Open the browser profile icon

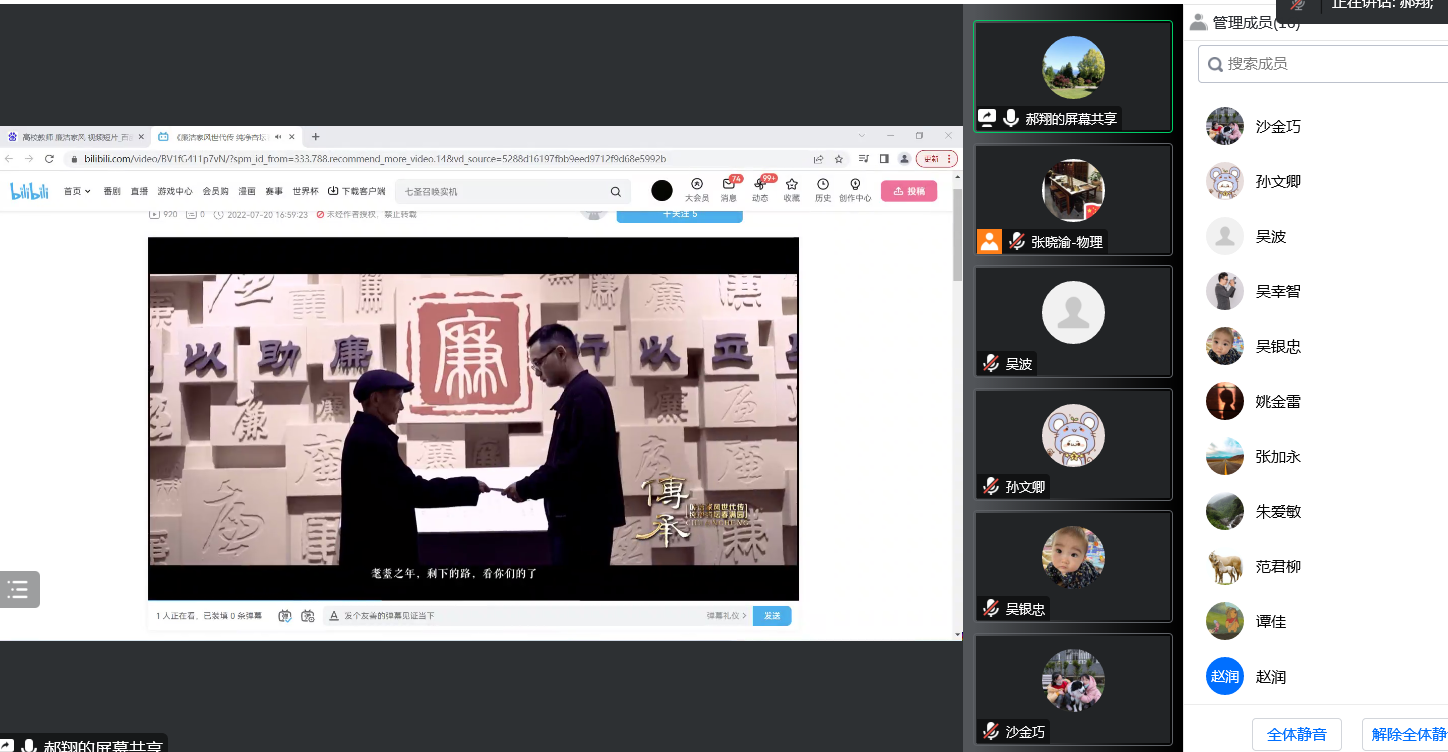tap(904, 158)
